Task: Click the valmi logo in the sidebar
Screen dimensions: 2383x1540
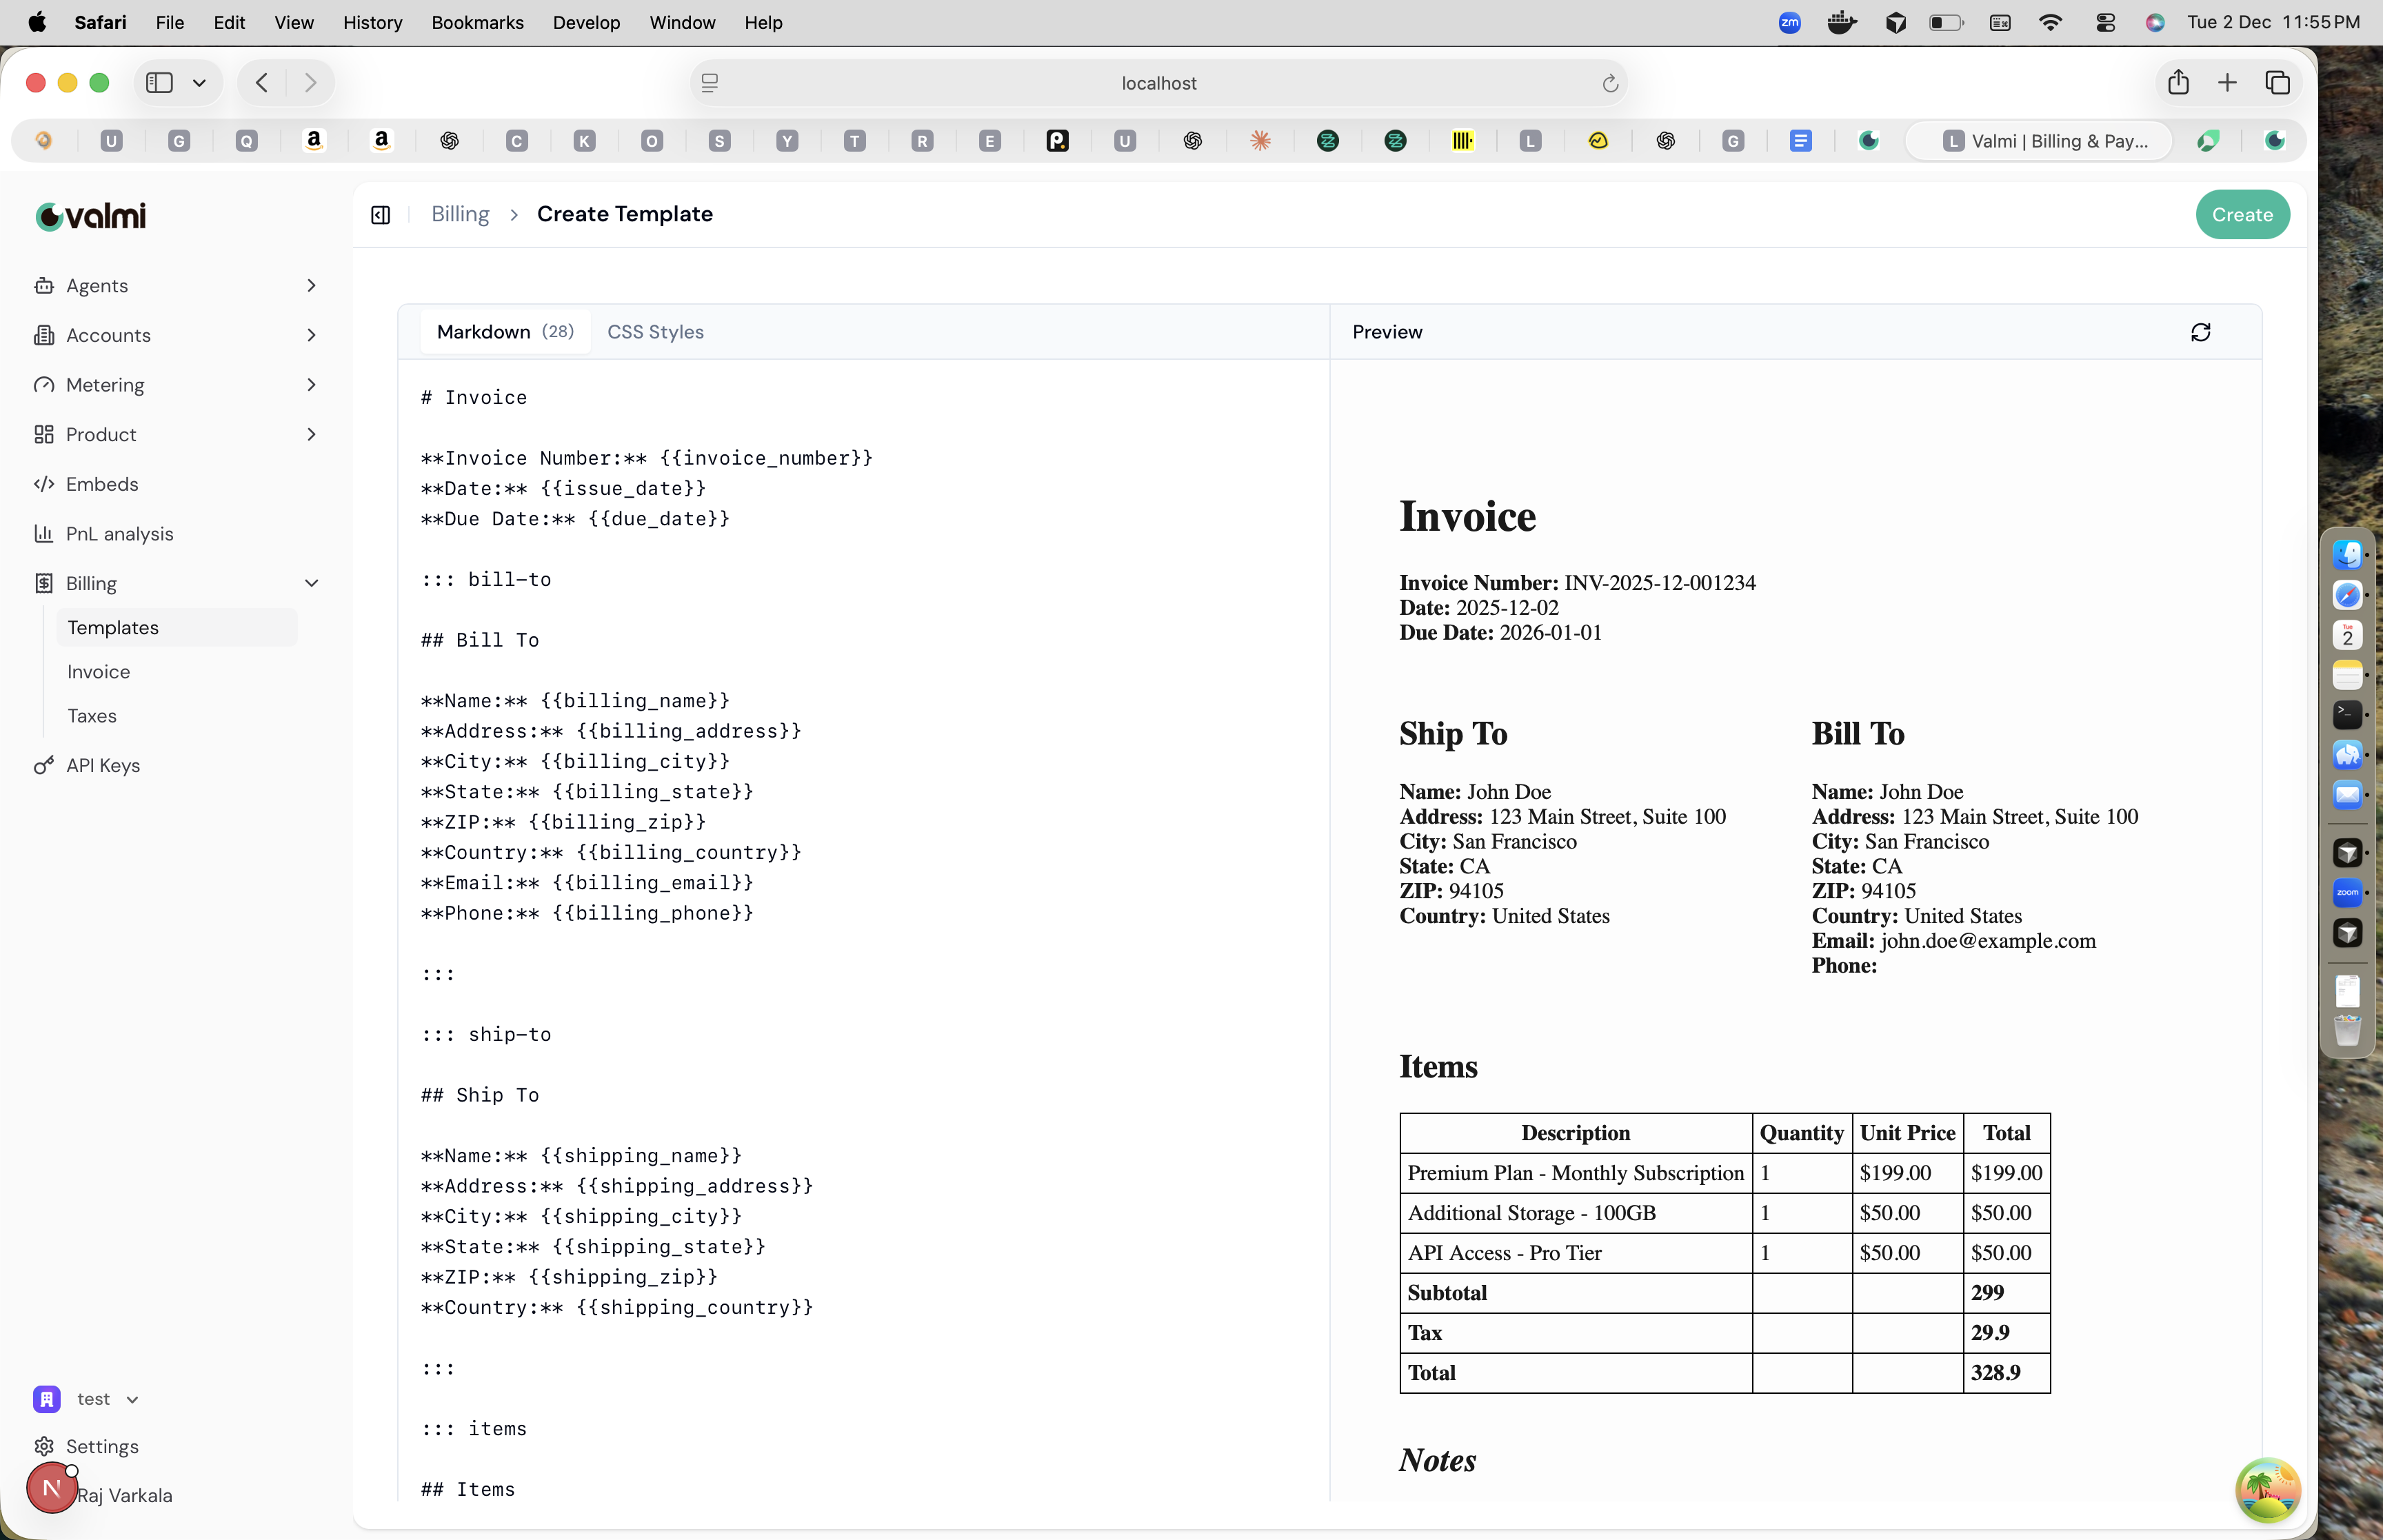Action: click(x=90, y=215)
